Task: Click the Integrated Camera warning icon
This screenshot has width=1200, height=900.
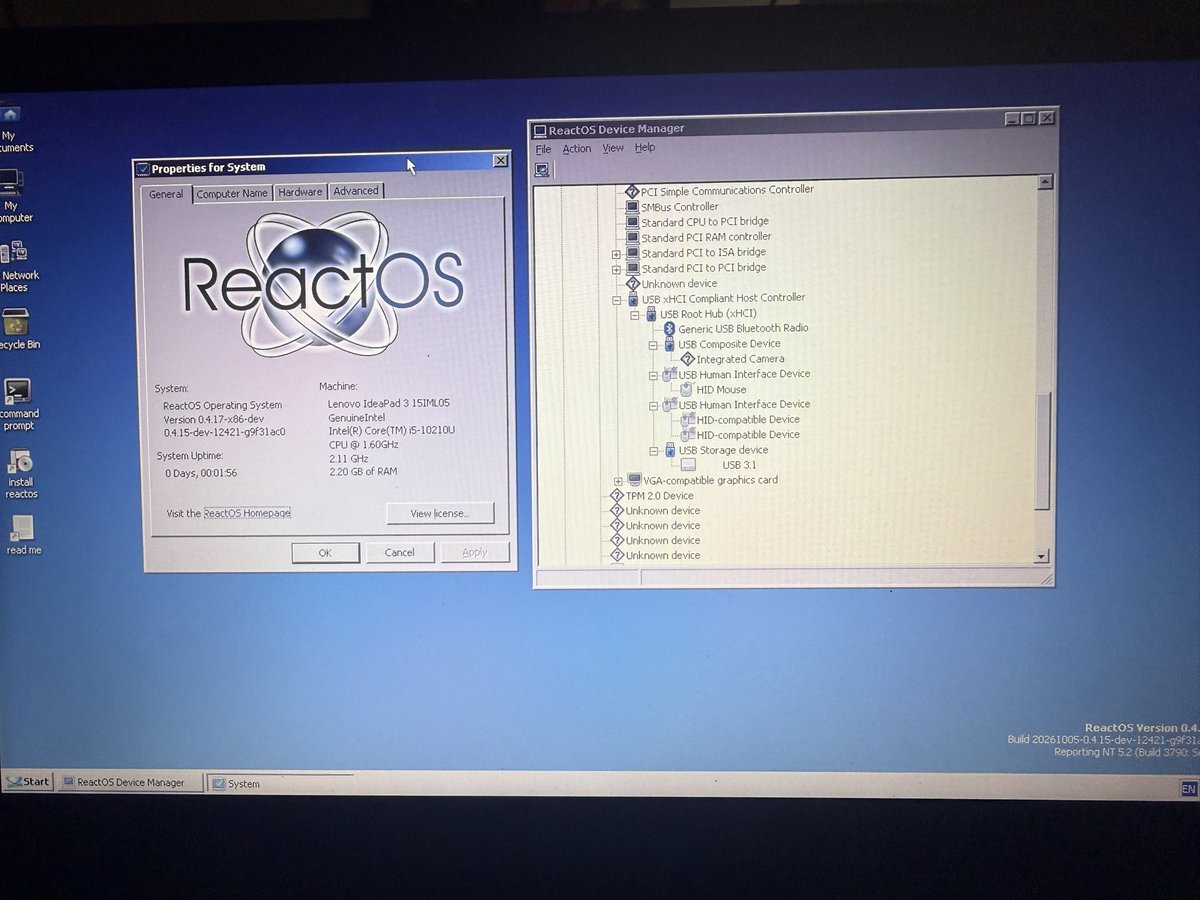Action: (687, 358)
